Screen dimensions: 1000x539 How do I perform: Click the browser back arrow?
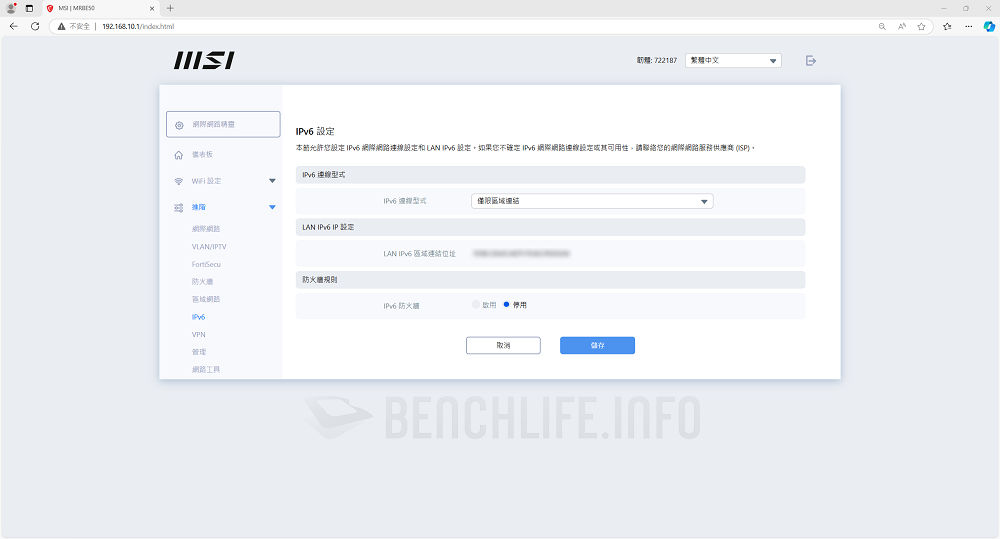point(13,26)
